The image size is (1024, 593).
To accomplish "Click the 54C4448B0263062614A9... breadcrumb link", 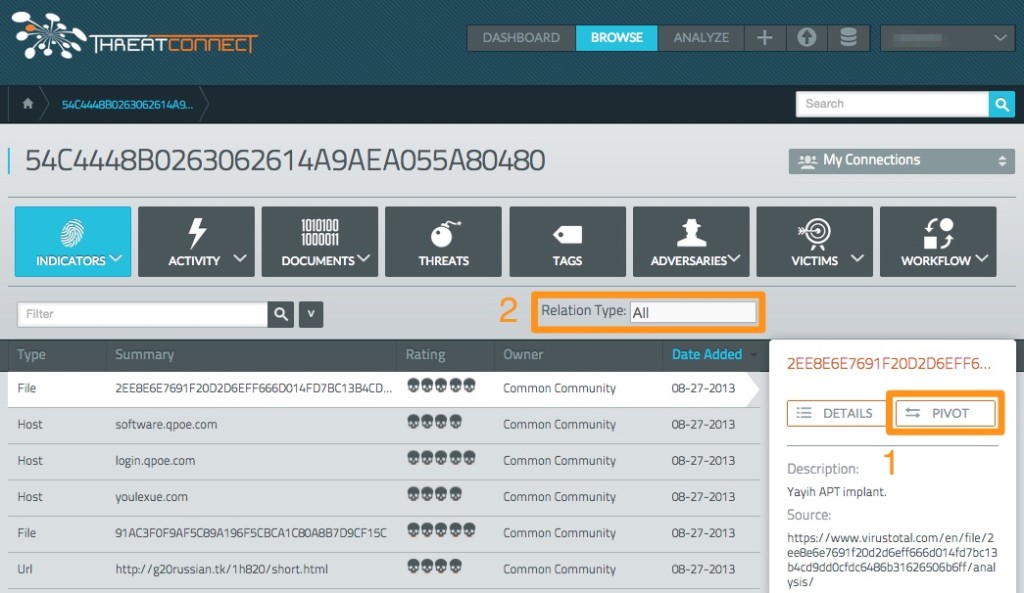I will point(127,104).
